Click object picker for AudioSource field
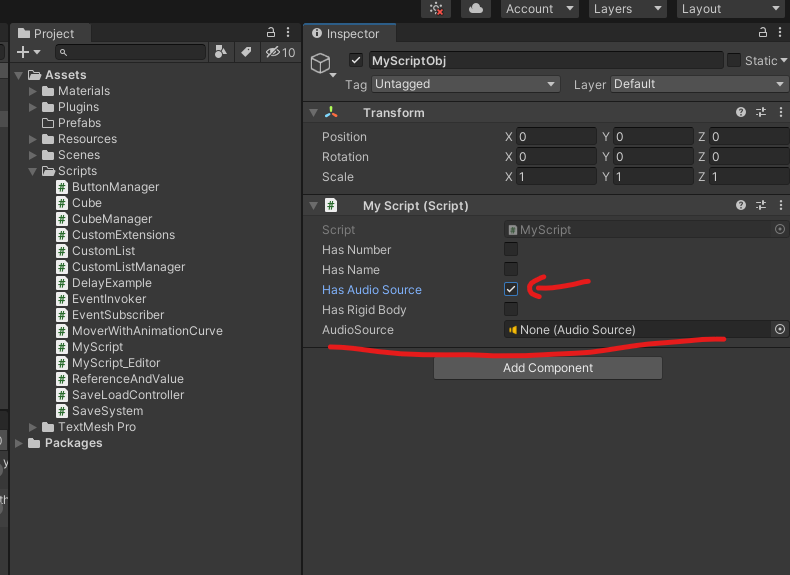This screenshot has width=790, height=575. (779, 329)
